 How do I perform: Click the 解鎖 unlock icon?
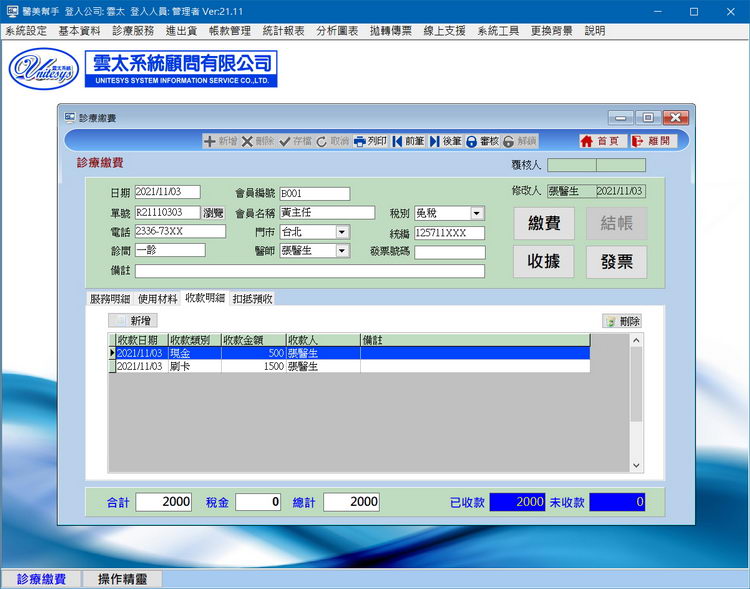click(x=520, y=141)
